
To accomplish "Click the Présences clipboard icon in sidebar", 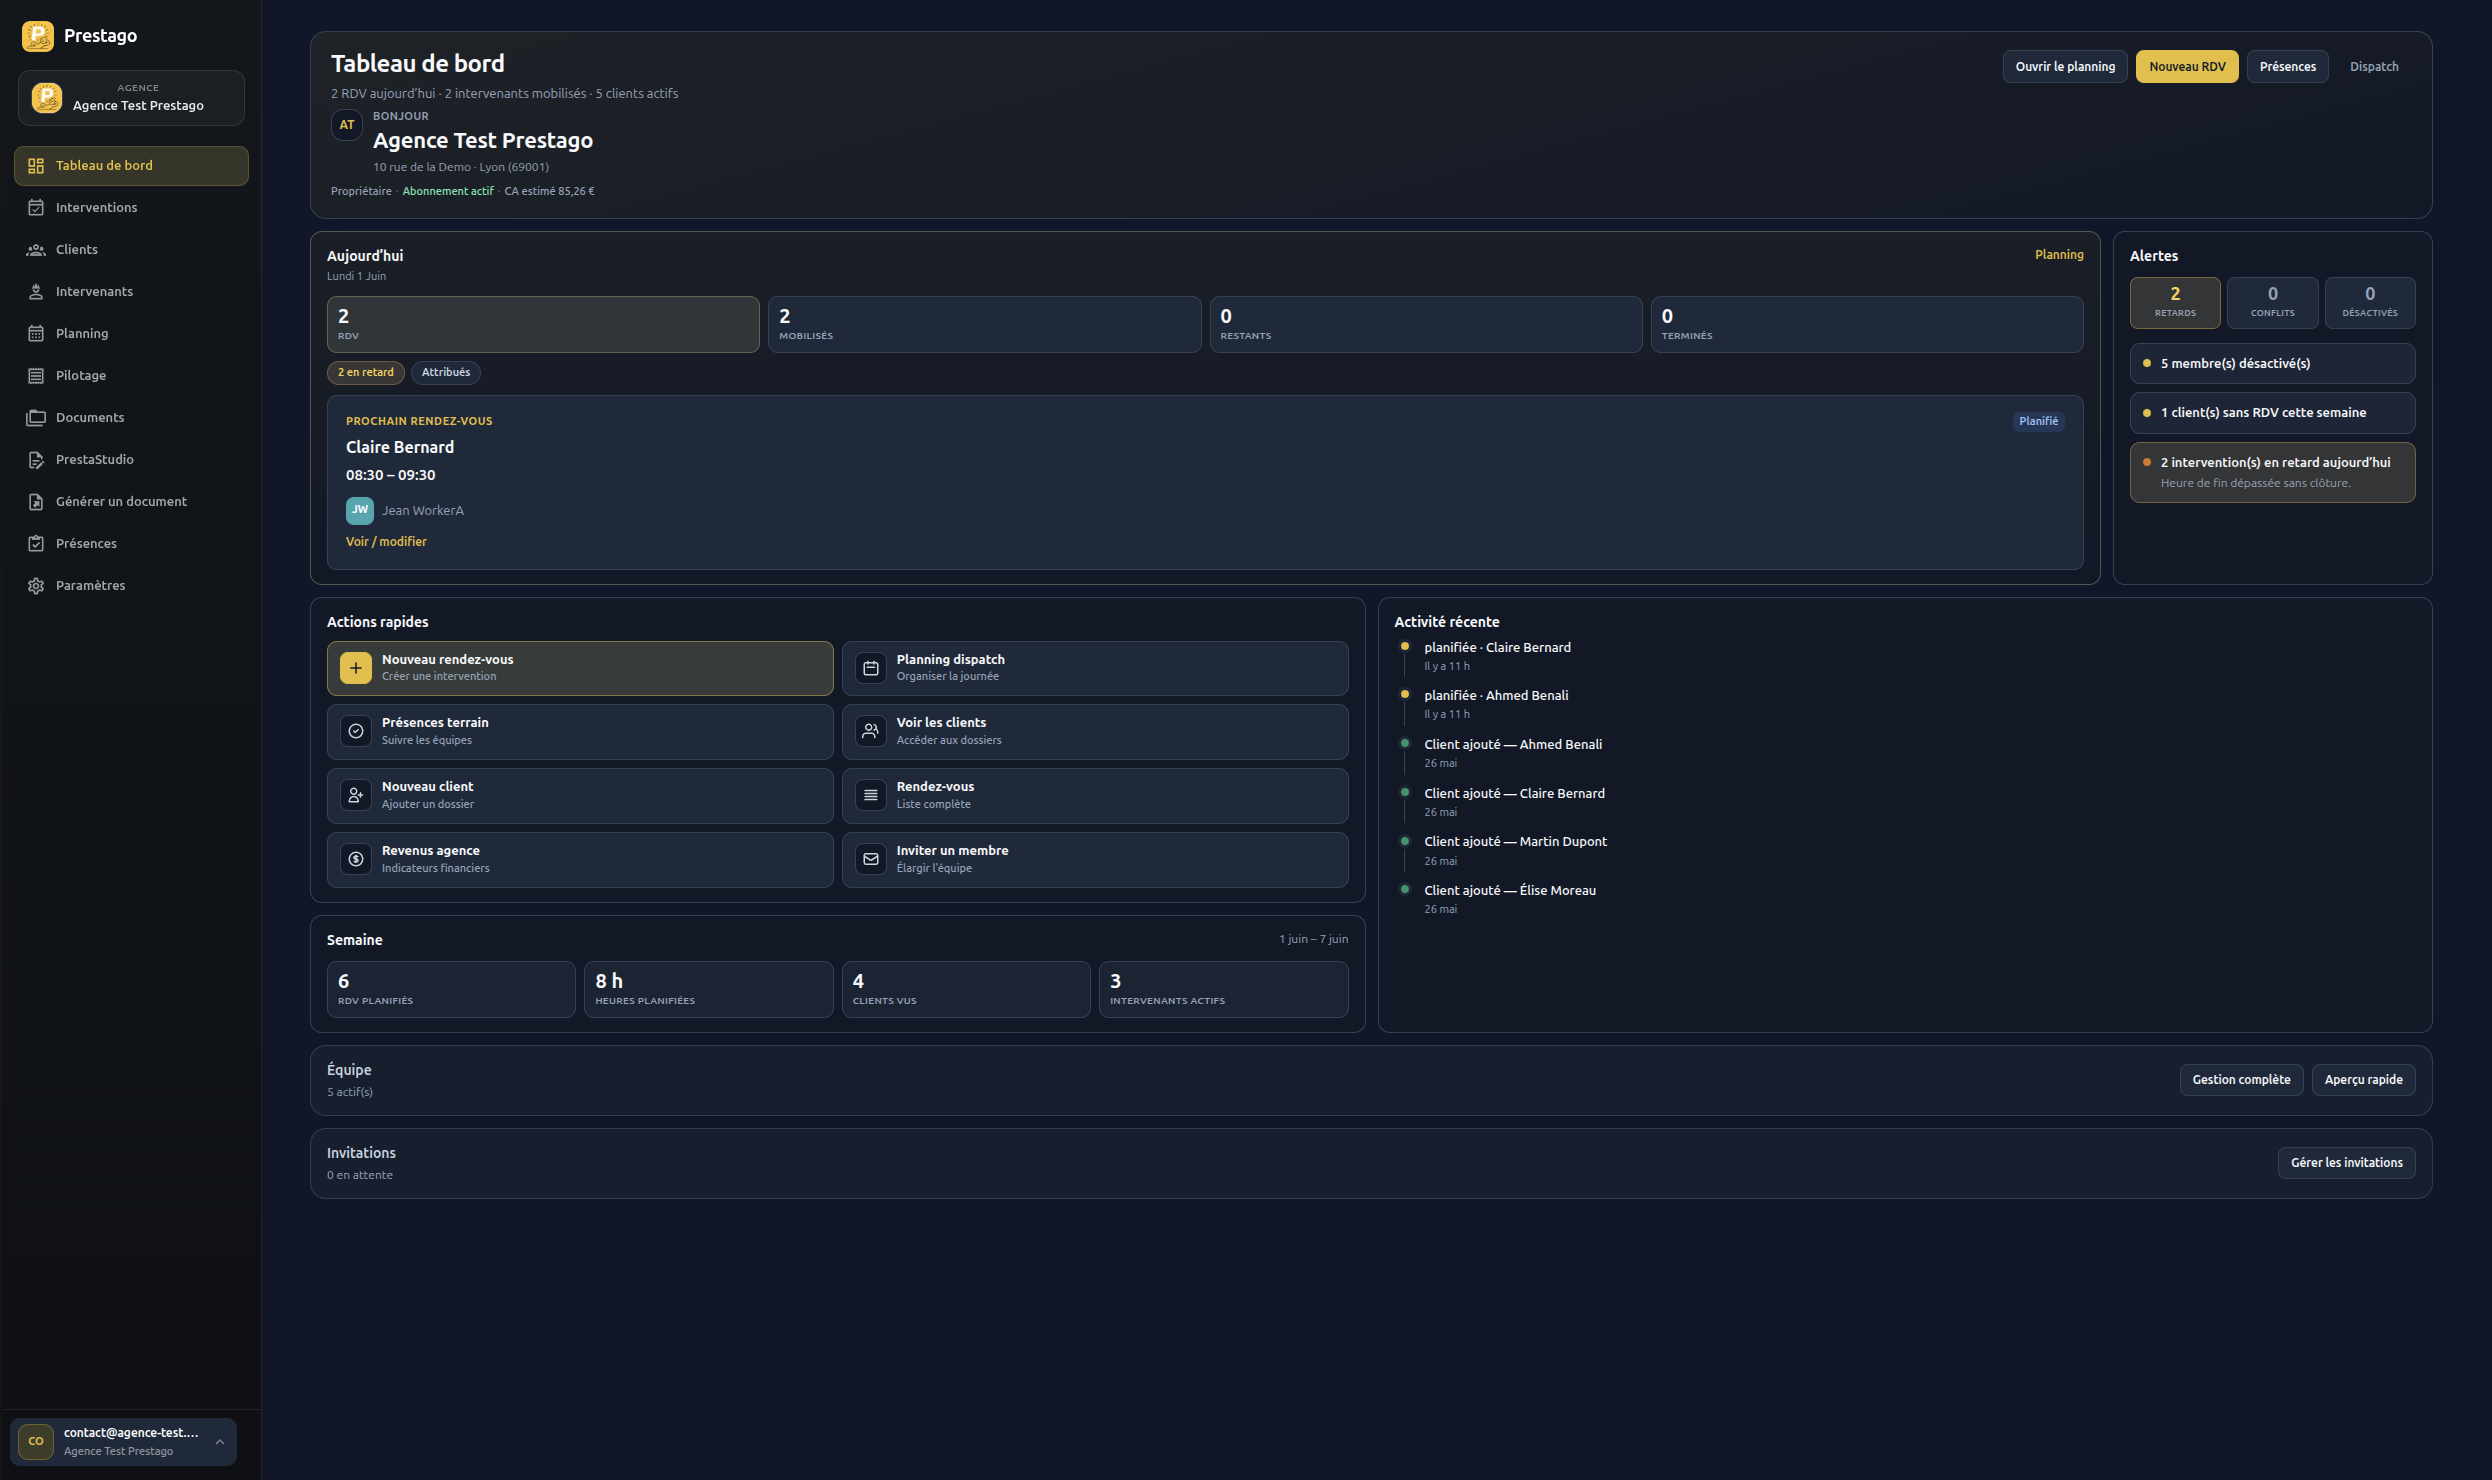I will (x=36, y=544).
